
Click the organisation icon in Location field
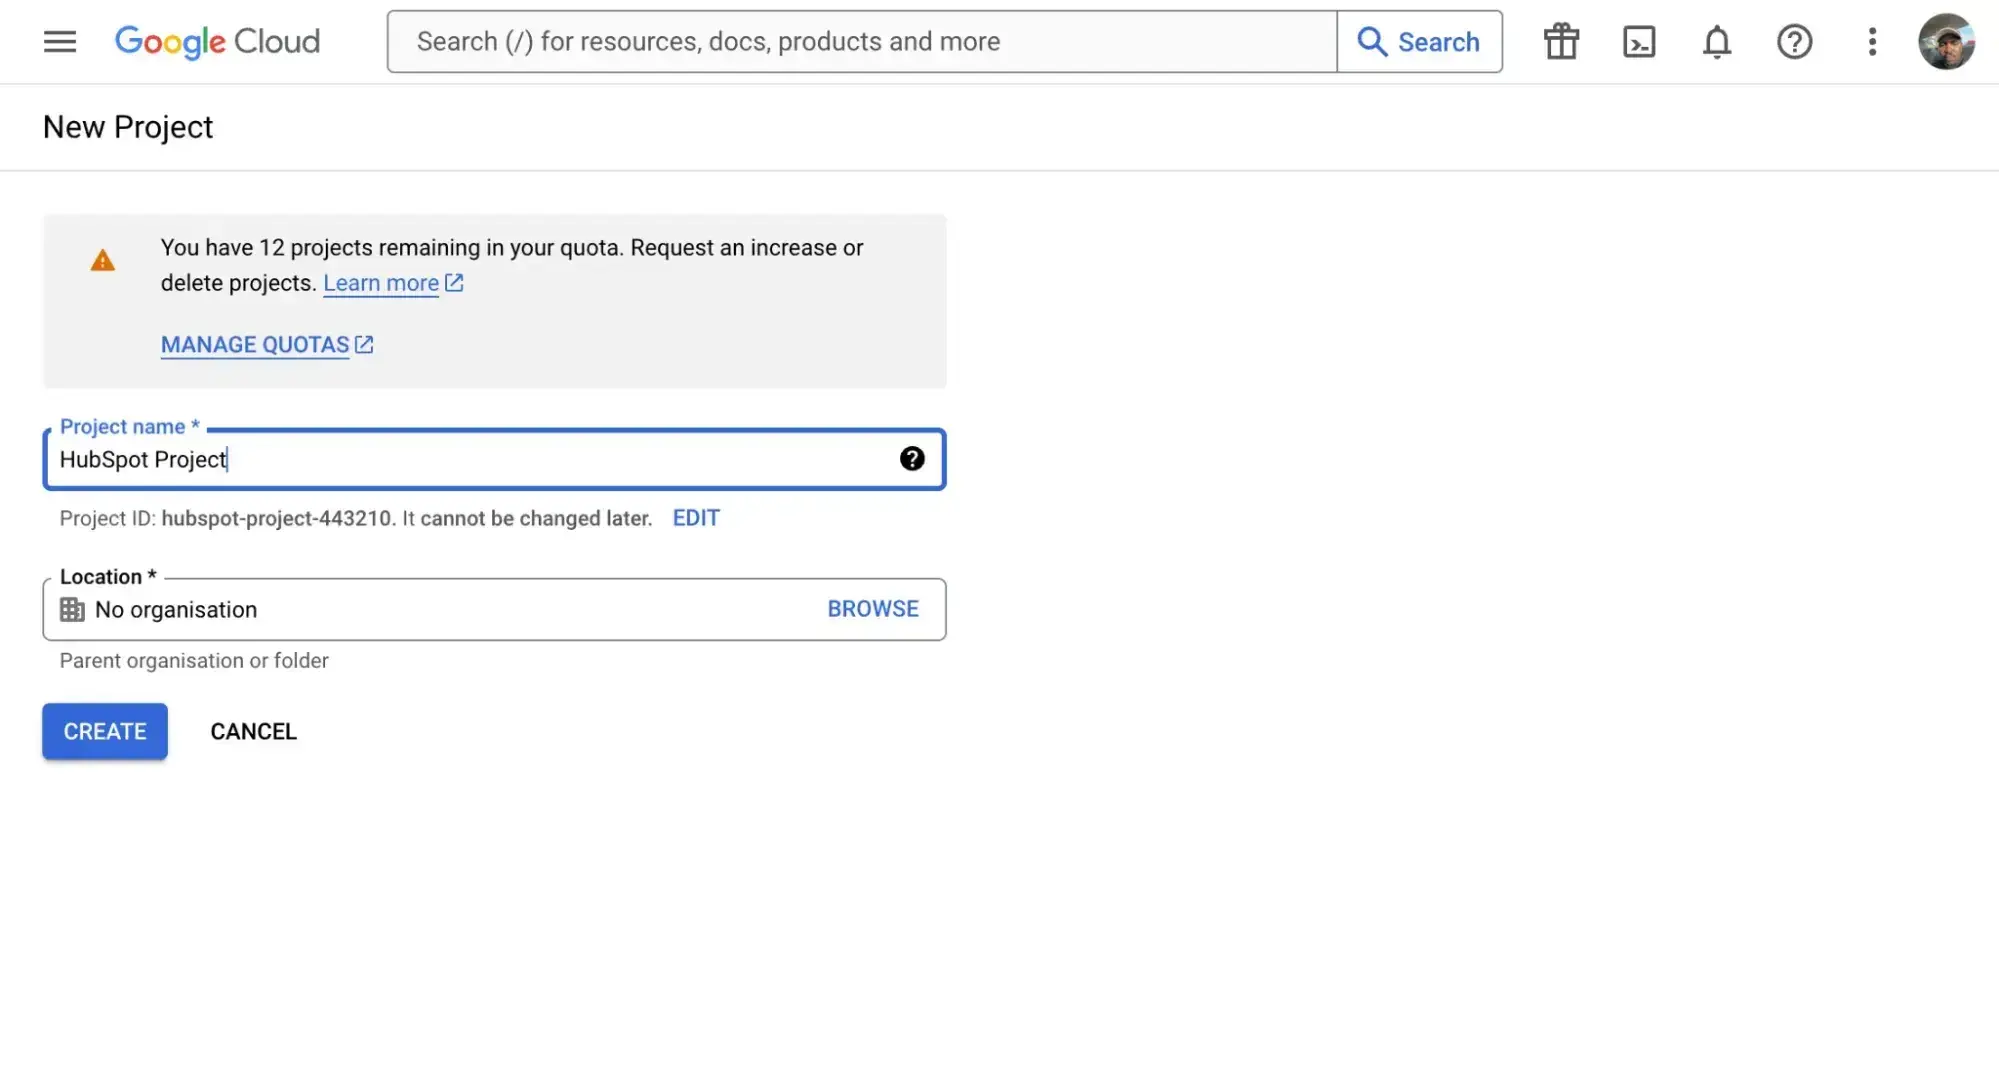click(x=72, y=610)
